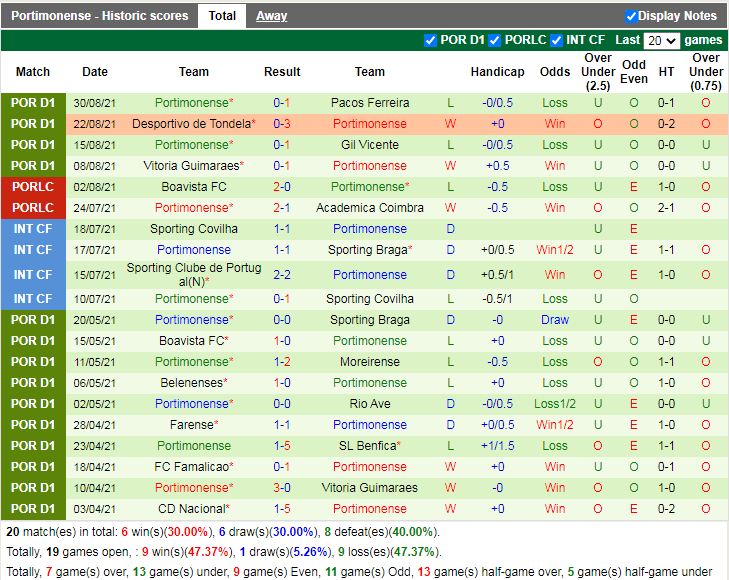Select the Loss1/2 odds result for Rio Ave
The image size is (729, 580).
click(x=555, y=403)
